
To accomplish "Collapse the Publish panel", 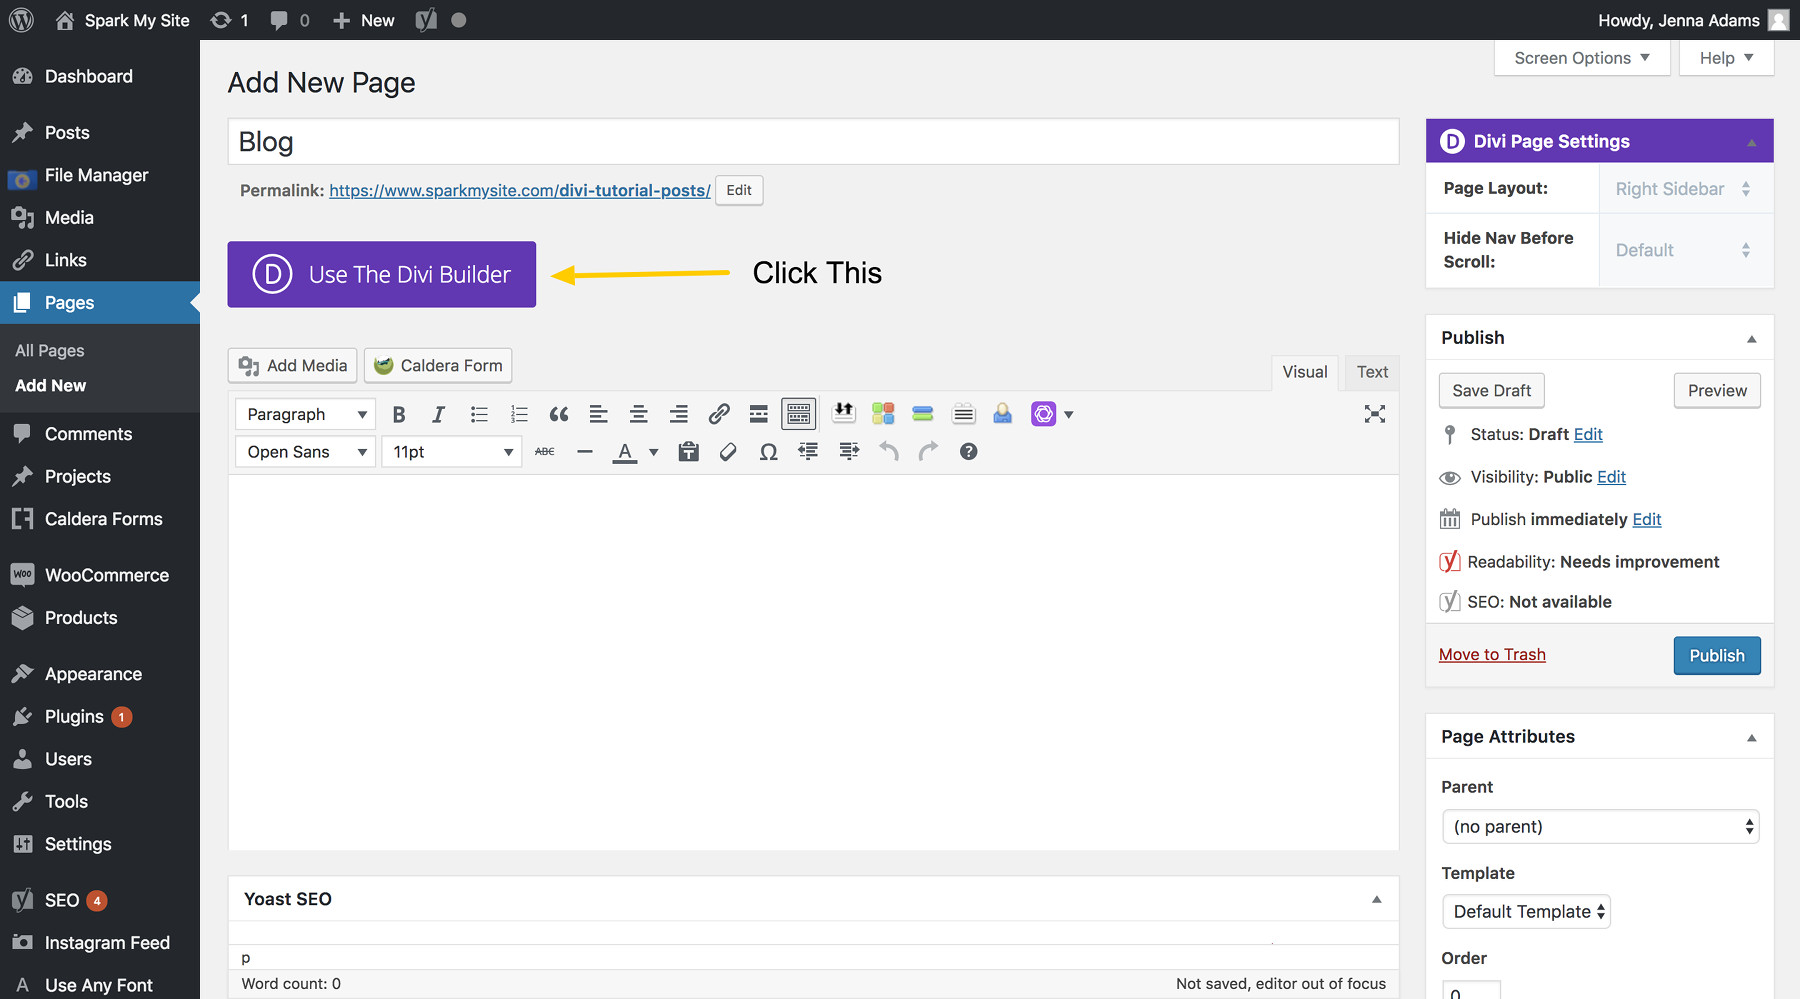I will tap(1752, 339).
